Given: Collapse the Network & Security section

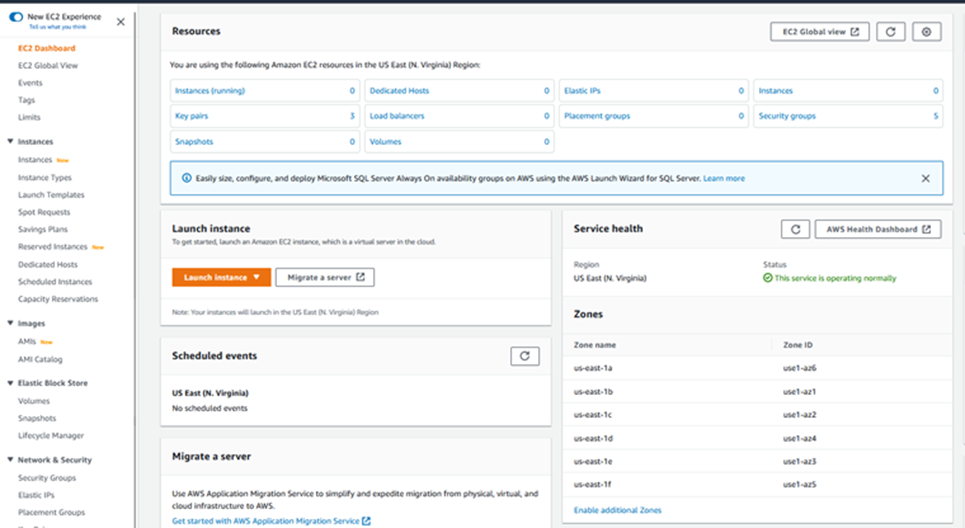Looking at the screenshot, I should coord(10,460).
